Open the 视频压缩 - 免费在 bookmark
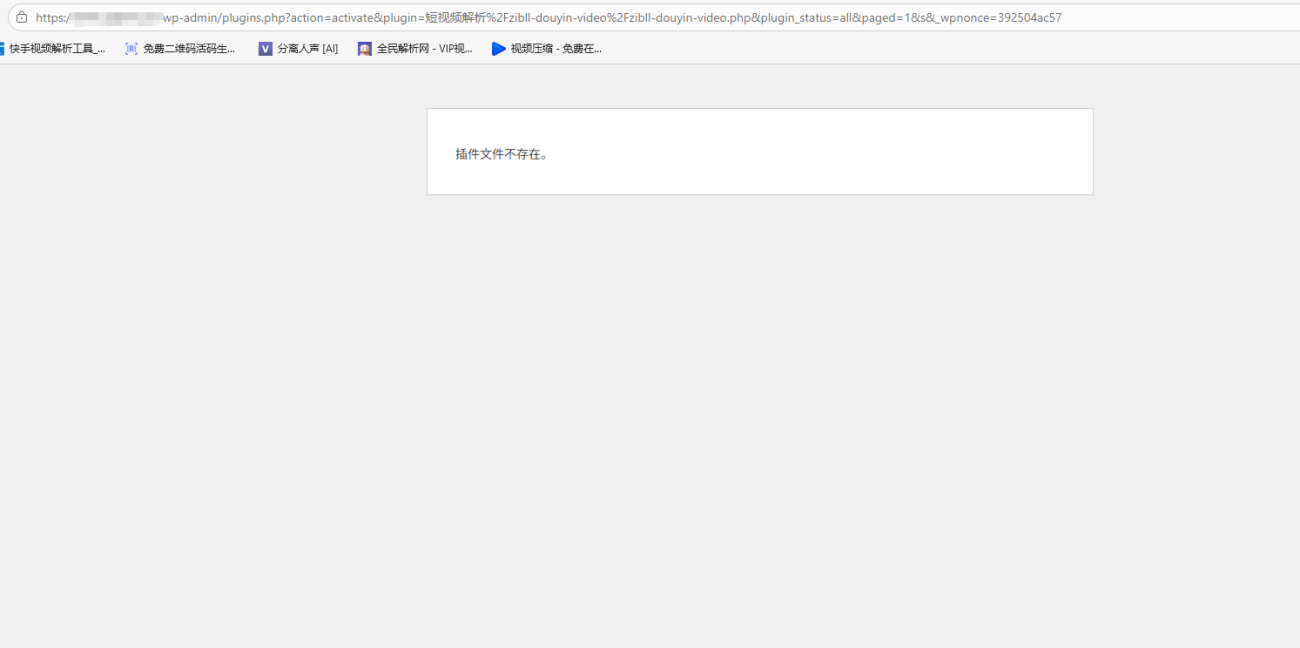 (x=556, y=48)
